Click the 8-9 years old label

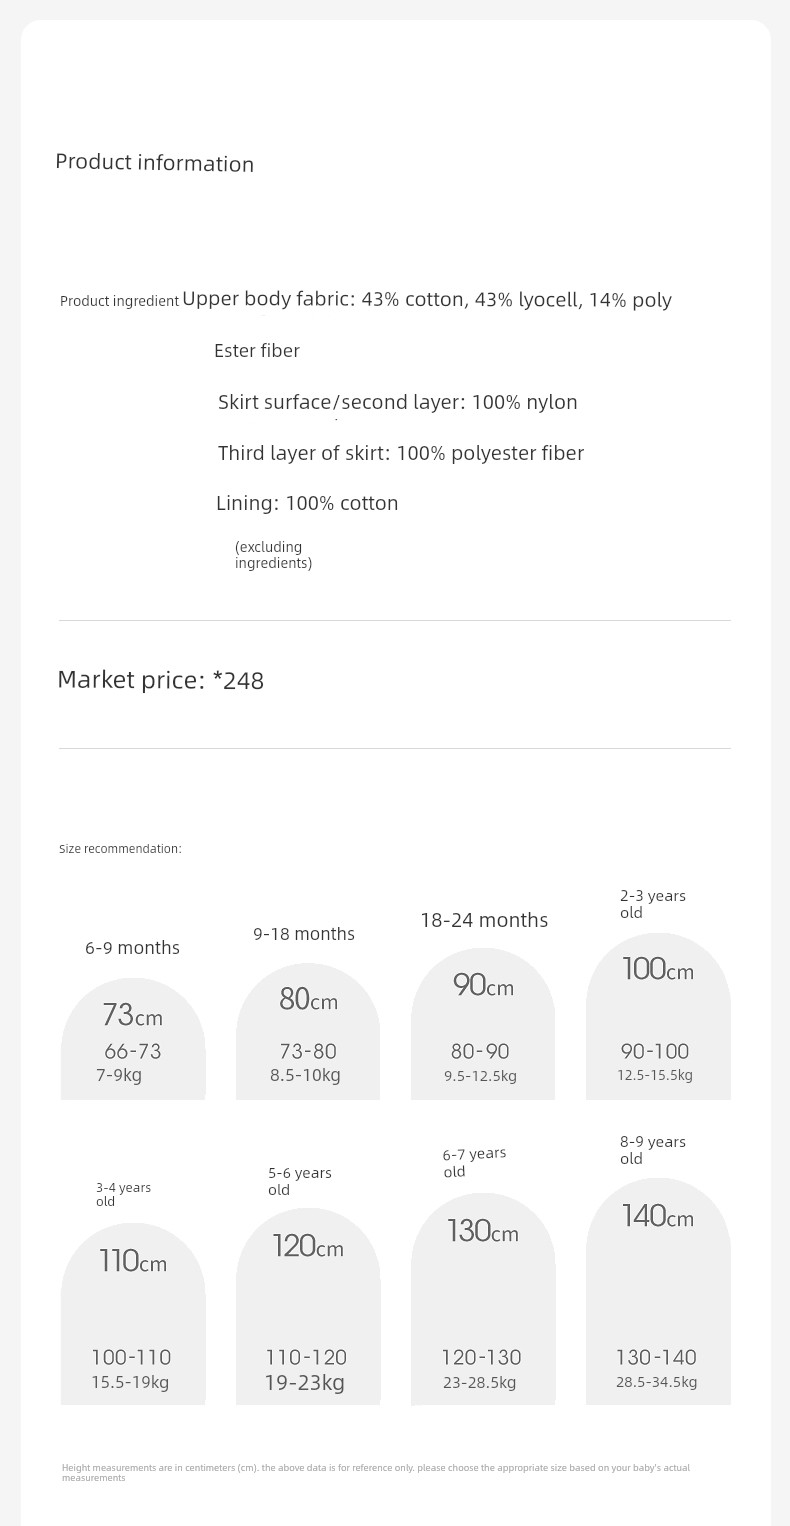point(653,1150)
